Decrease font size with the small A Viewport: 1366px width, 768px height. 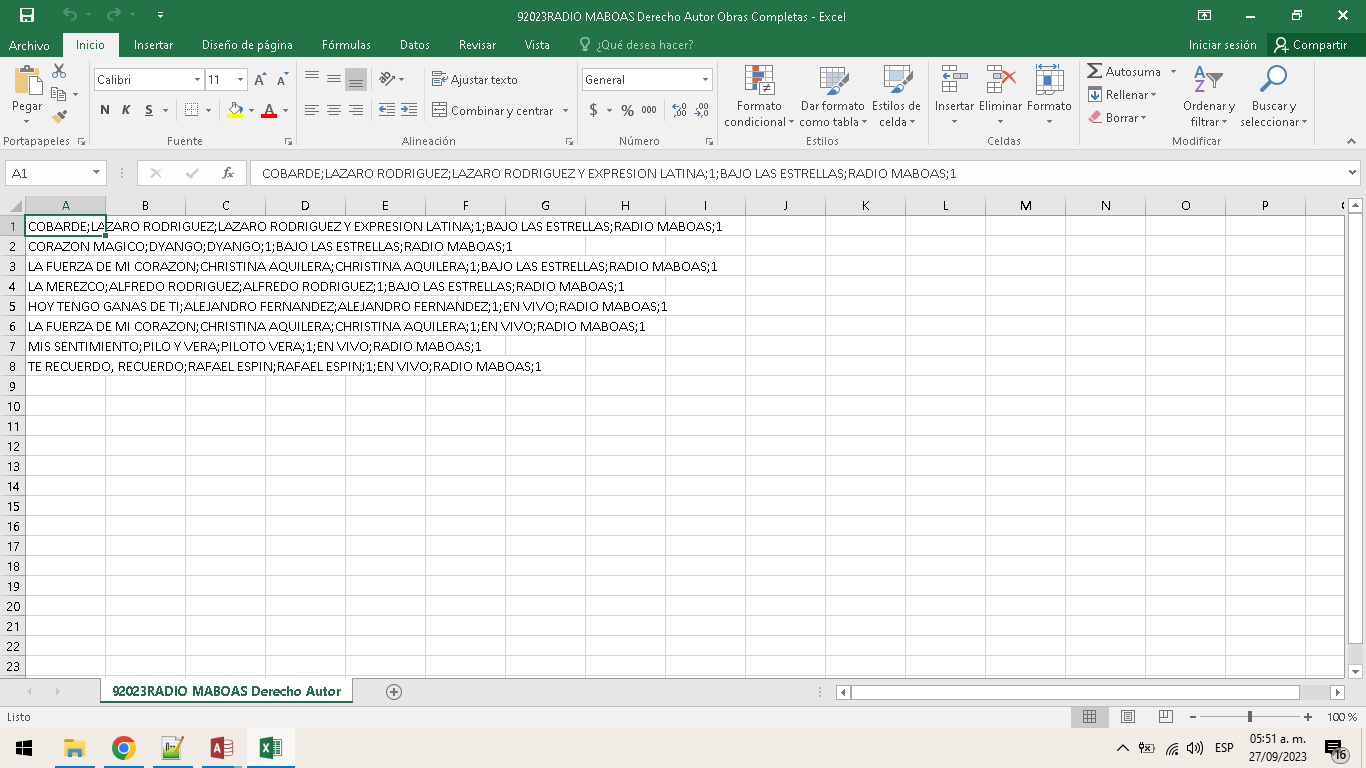[285, 79]
